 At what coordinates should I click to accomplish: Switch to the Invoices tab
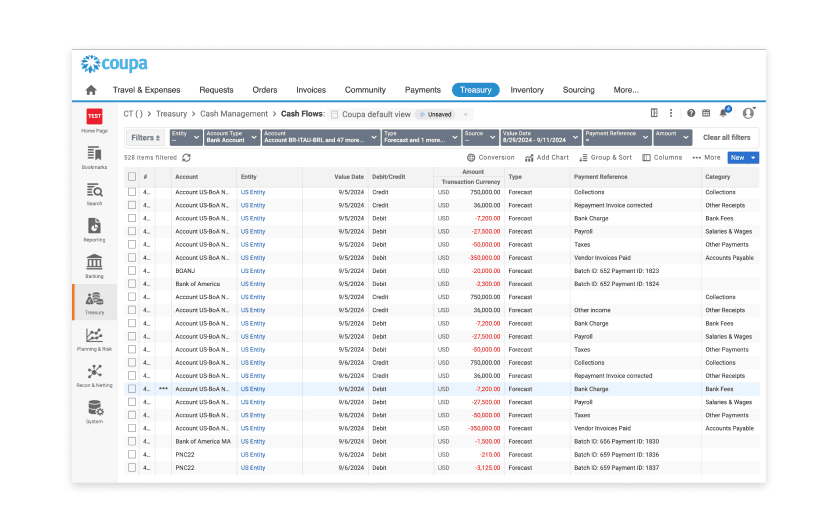point(311,90)
